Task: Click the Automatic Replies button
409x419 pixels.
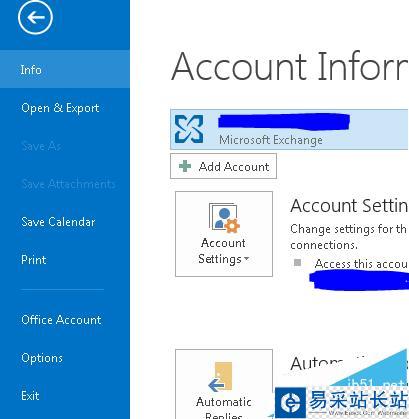Action: (224, 384)
